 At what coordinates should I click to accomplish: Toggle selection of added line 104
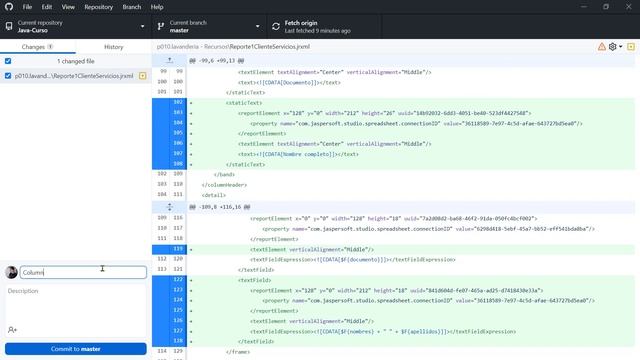tap(169, 123)
